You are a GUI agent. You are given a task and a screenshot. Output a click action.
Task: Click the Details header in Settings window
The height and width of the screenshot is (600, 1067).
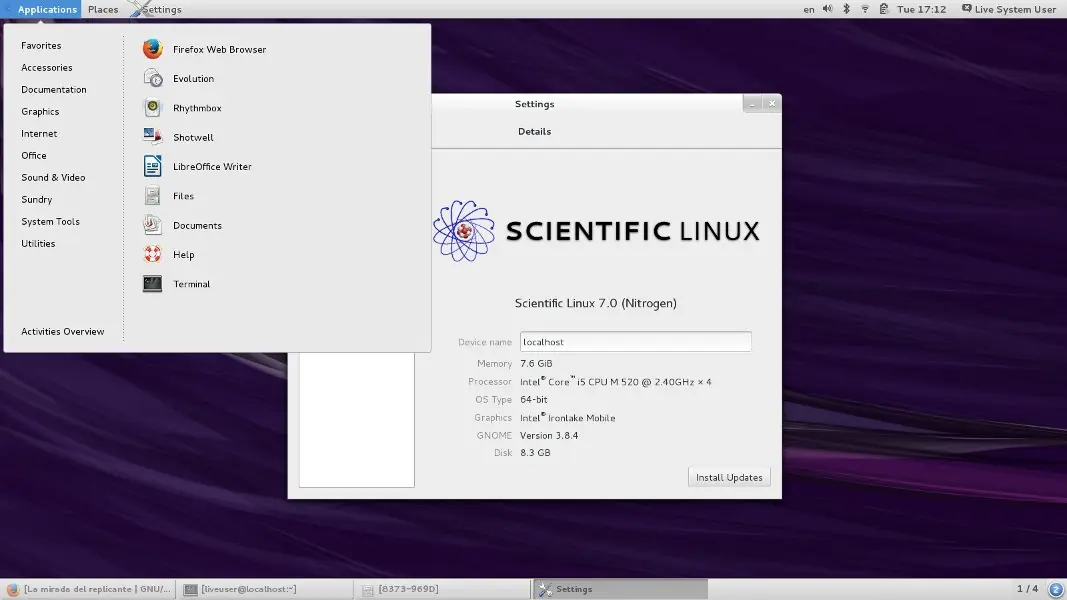tap(534, 131)
